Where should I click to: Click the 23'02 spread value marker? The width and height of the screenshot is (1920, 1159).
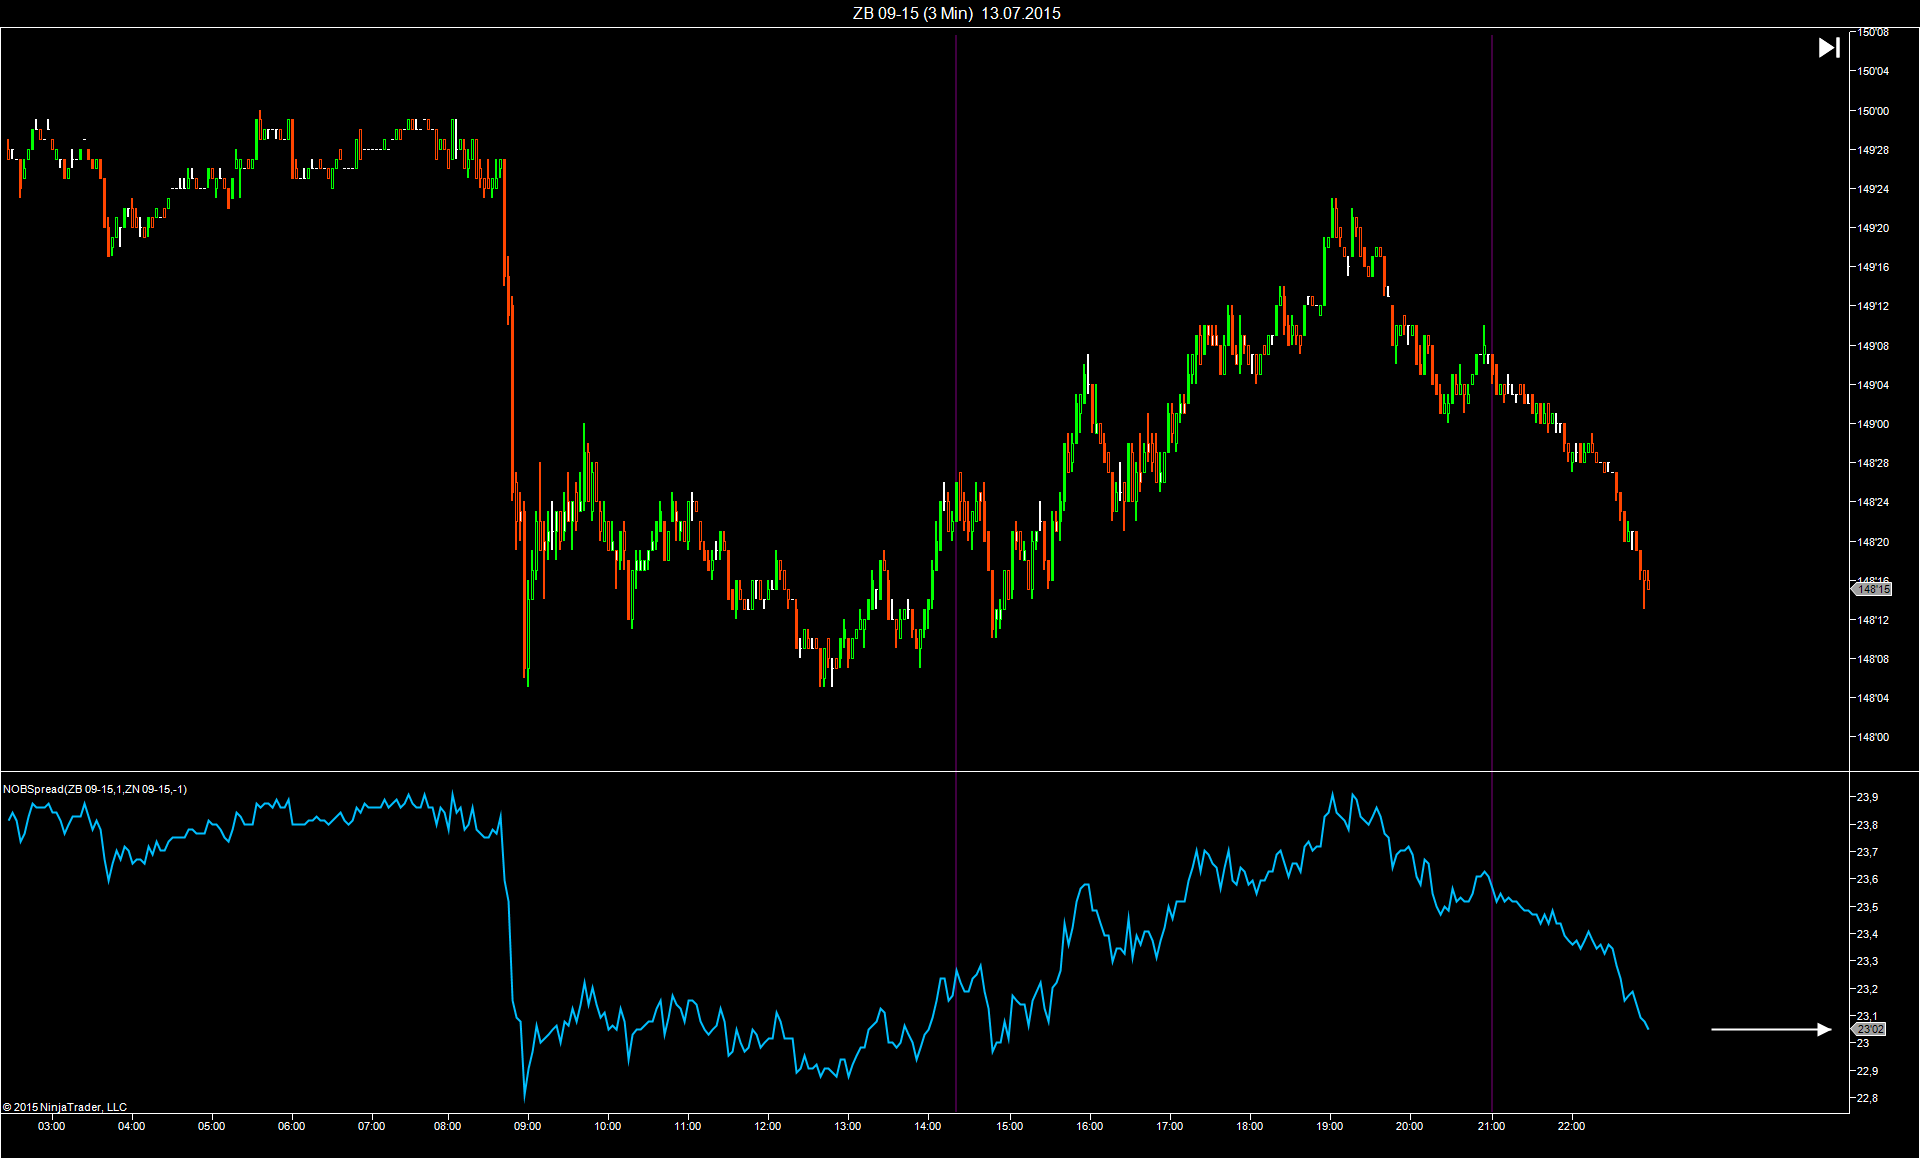pyautogui.click(x=1870, y=1029)
